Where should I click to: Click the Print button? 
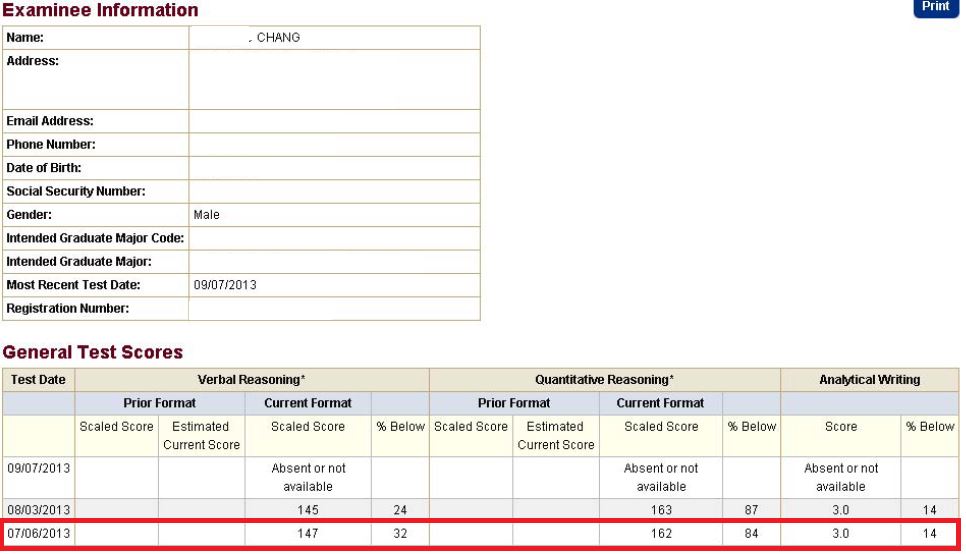pyautogui.click(x=935, y=7)
